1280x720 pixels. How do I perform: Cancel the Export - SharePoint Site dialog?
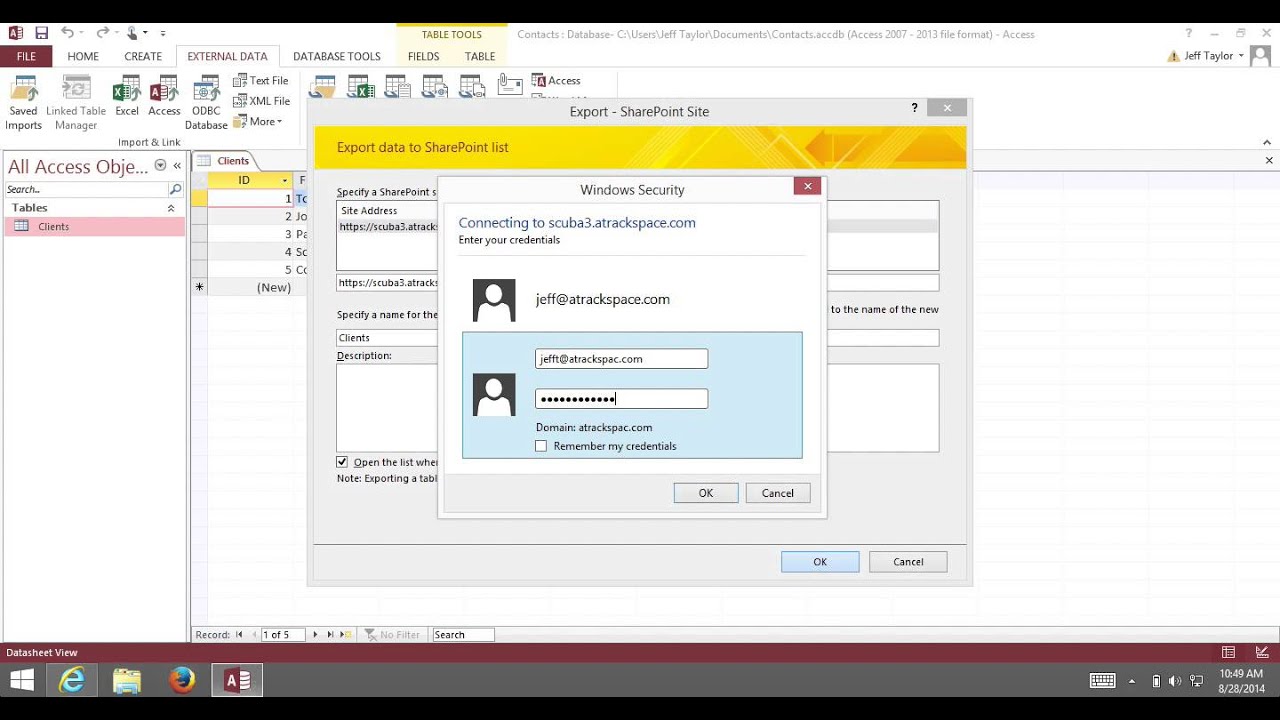coord(908,562)
